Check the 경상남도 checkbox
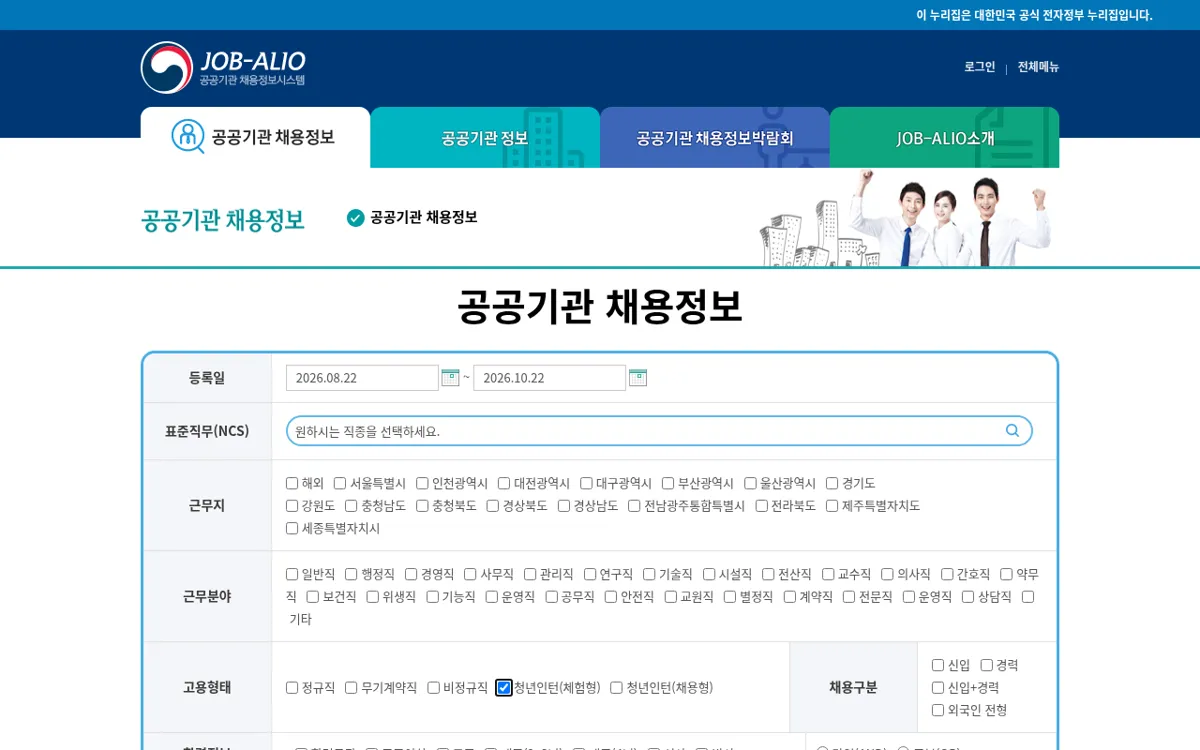1200x750 pixels. click(564, 506)
